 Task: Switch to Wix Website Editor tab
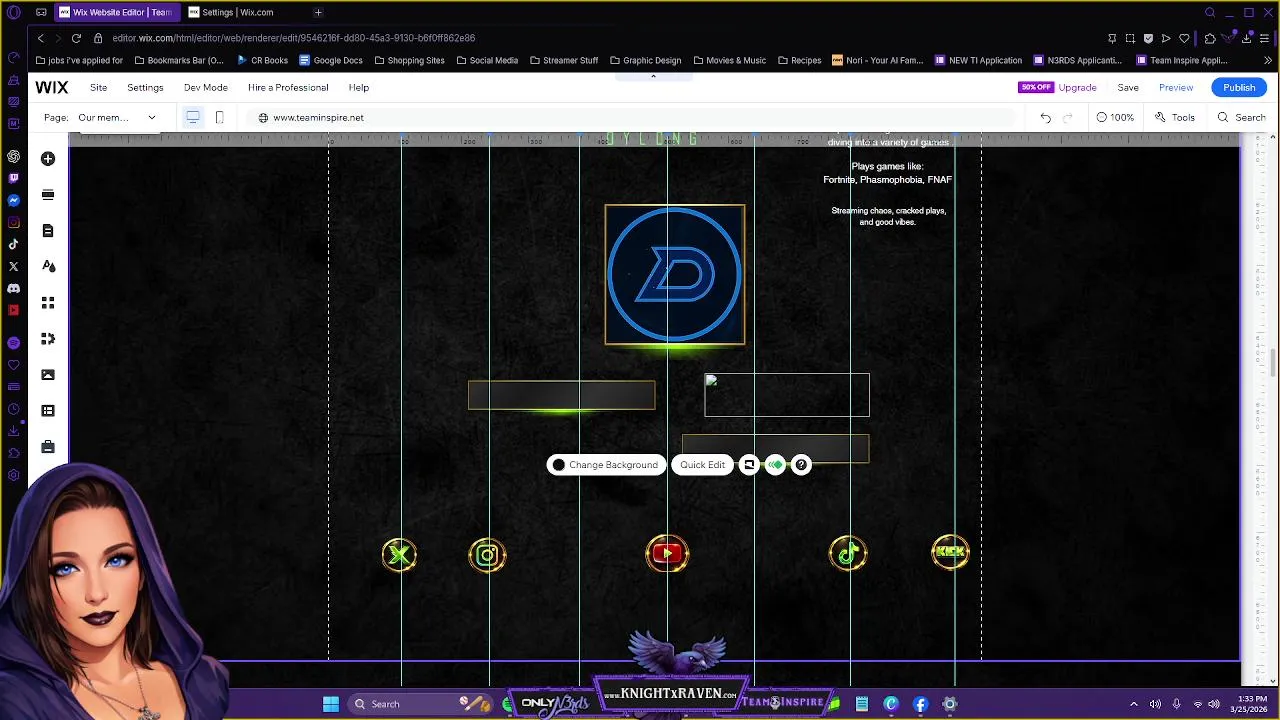[115, 12]
